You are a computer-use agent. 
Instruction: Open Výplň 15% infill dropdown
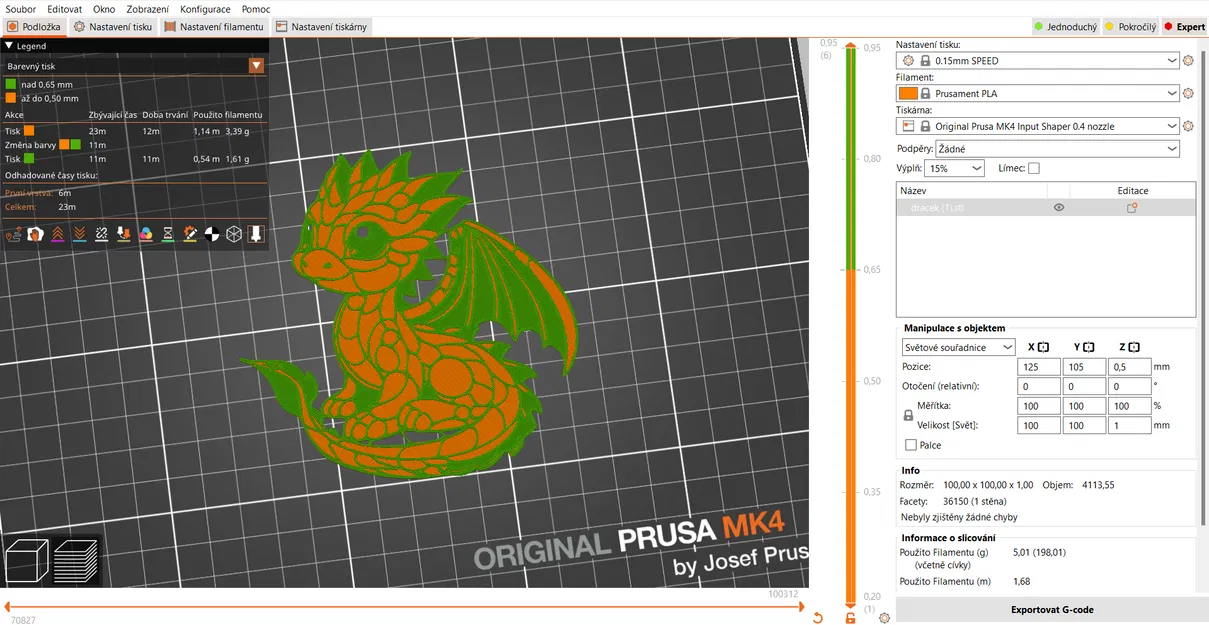click(x=955, y=169)
